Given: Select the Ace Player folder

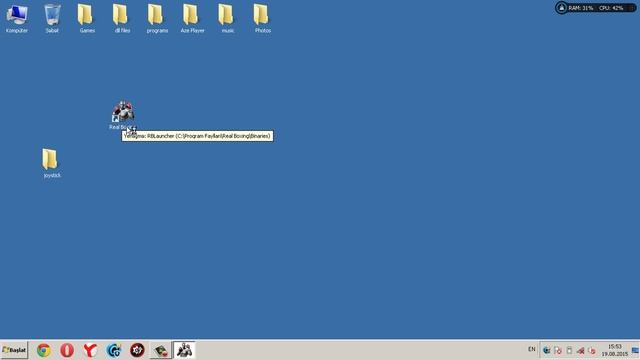Looking at the screenshot, I should point(192,18).
